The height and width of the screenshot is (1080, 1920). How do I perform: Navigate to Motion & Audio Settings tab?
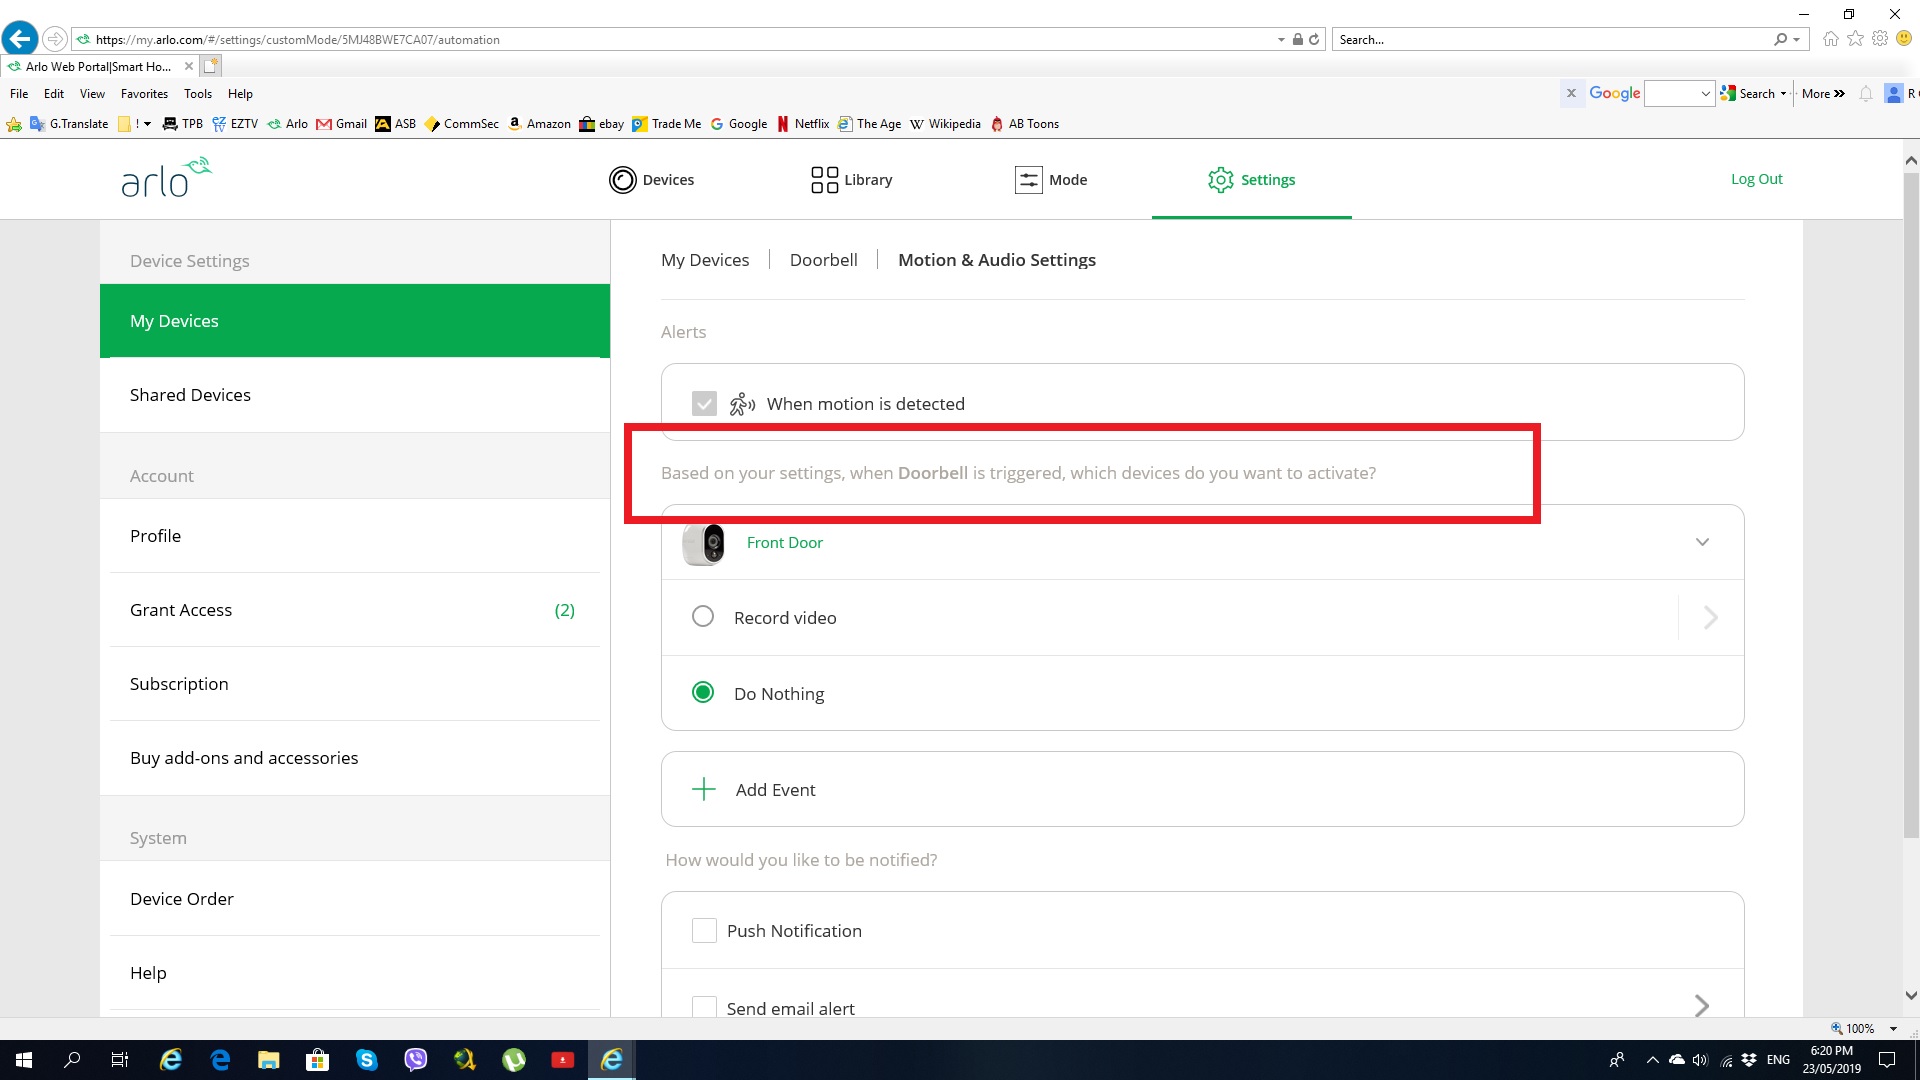[x=997, y=258]
